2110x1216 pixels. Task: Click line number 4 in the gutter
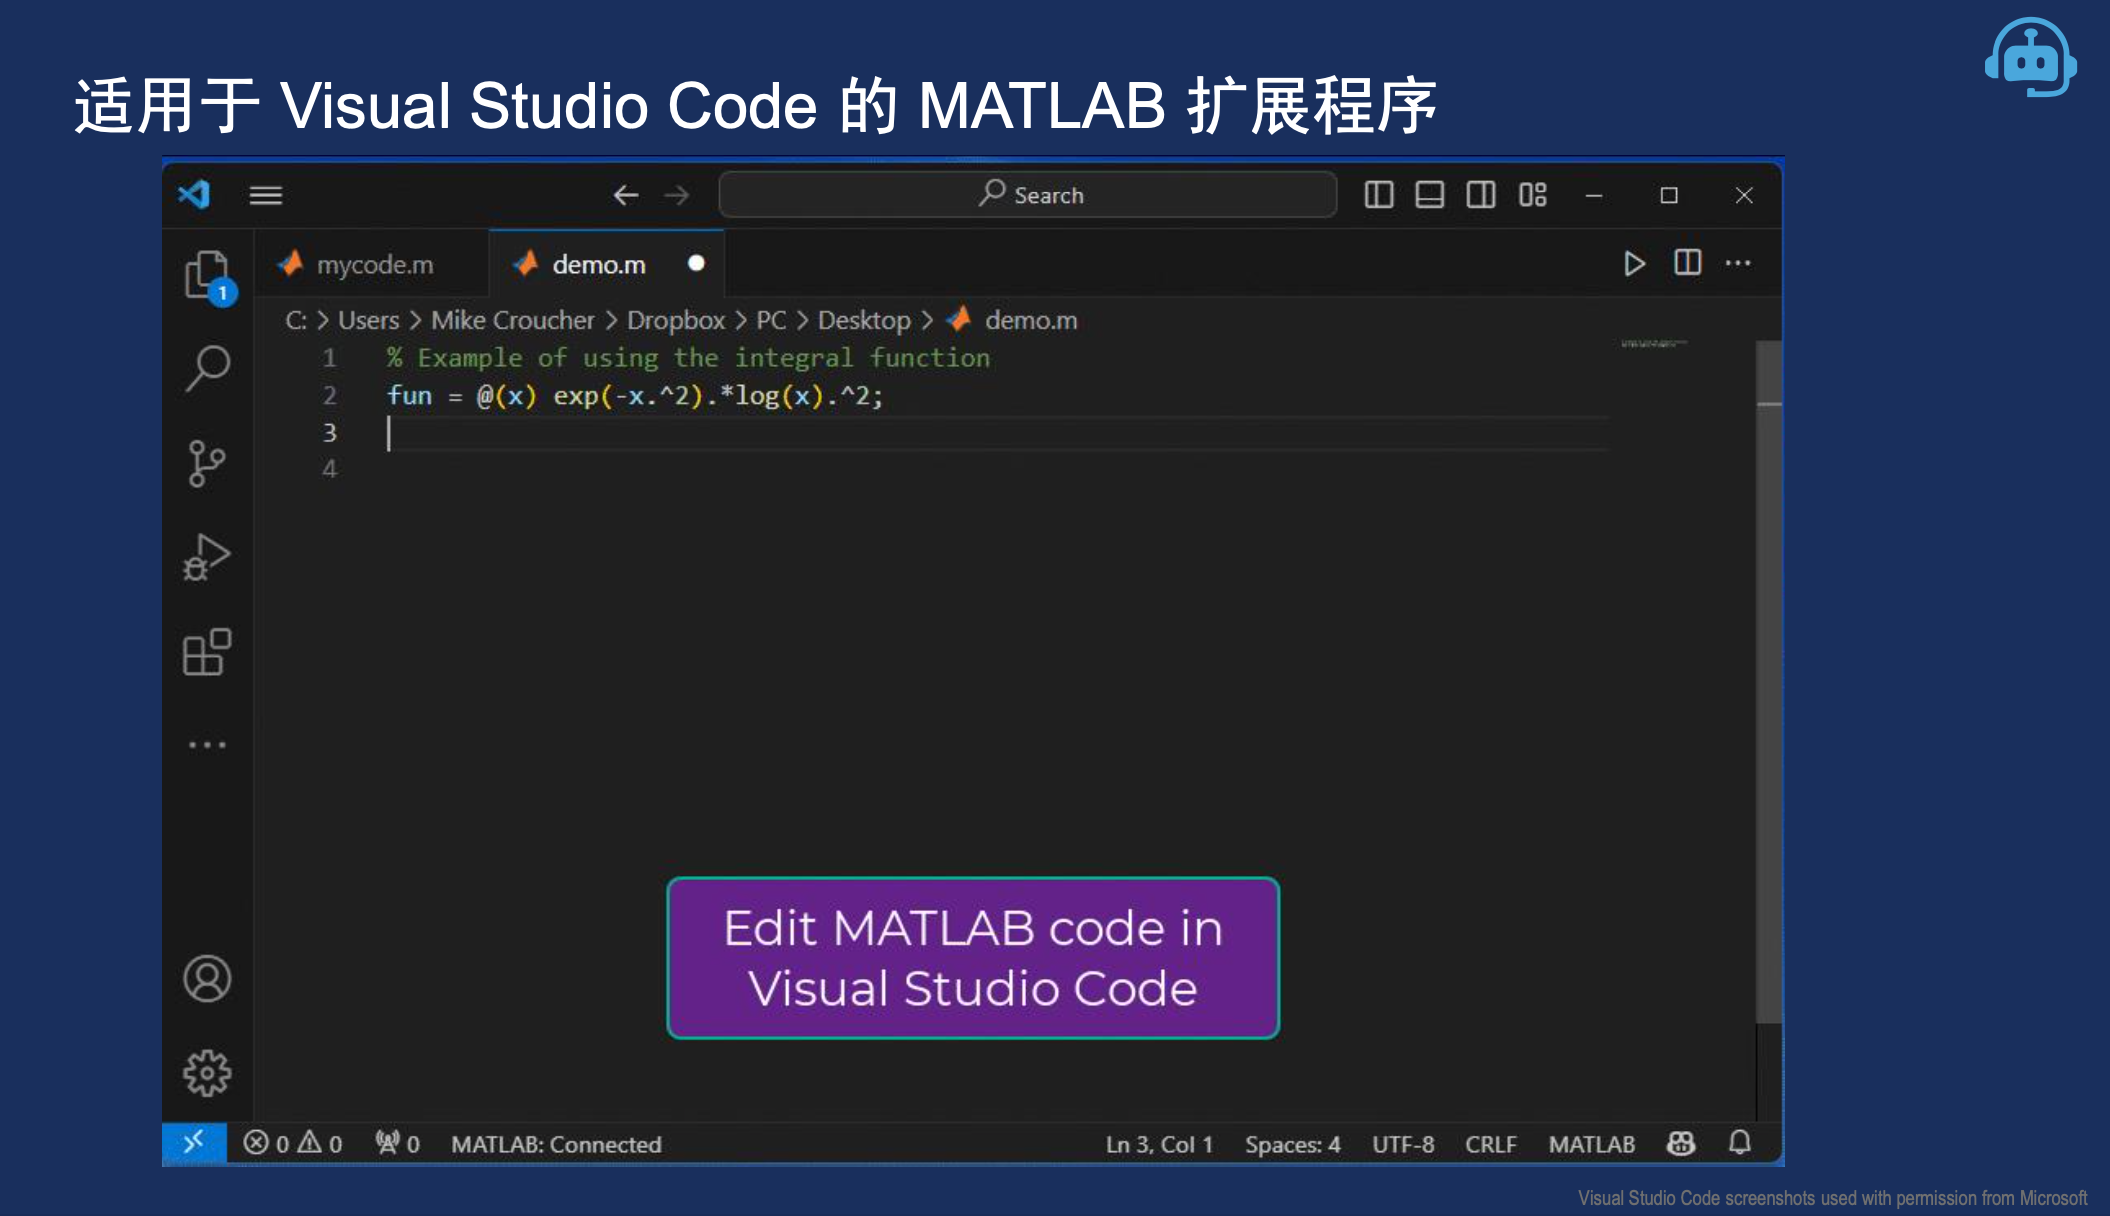pos(329,469)
